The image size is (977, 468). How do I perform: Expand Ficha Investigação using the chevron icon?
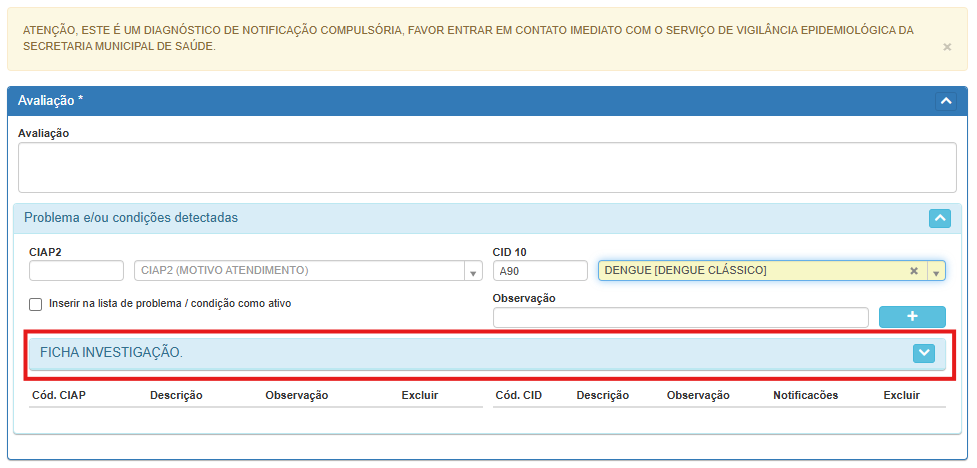click(x=924, y=353)
